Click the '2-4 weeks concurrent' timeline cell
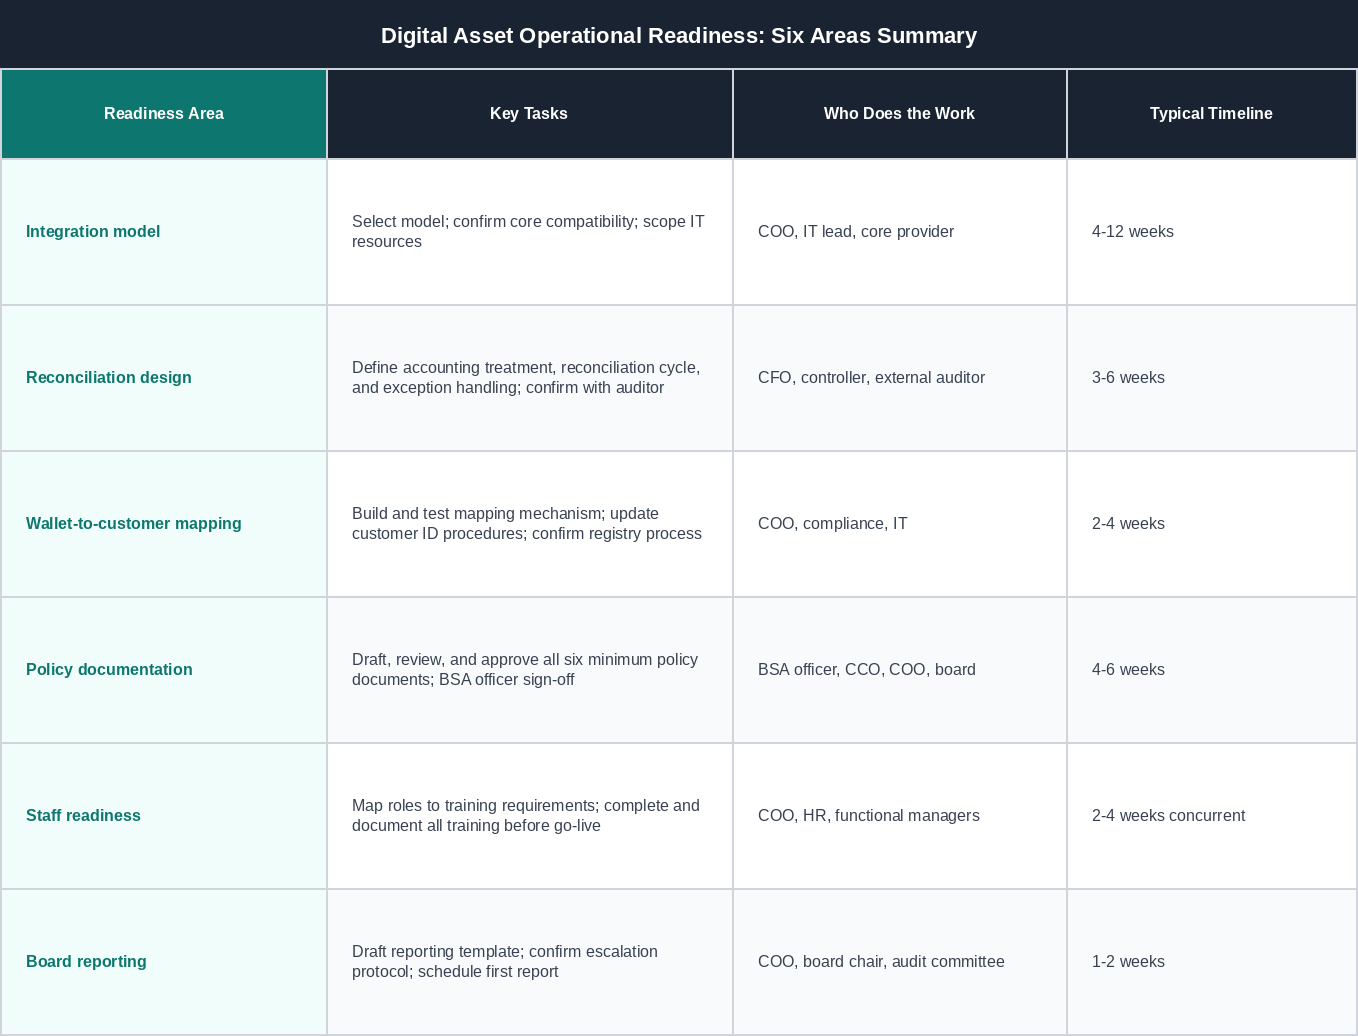1358x1036 pixels. coord(1212,816)
